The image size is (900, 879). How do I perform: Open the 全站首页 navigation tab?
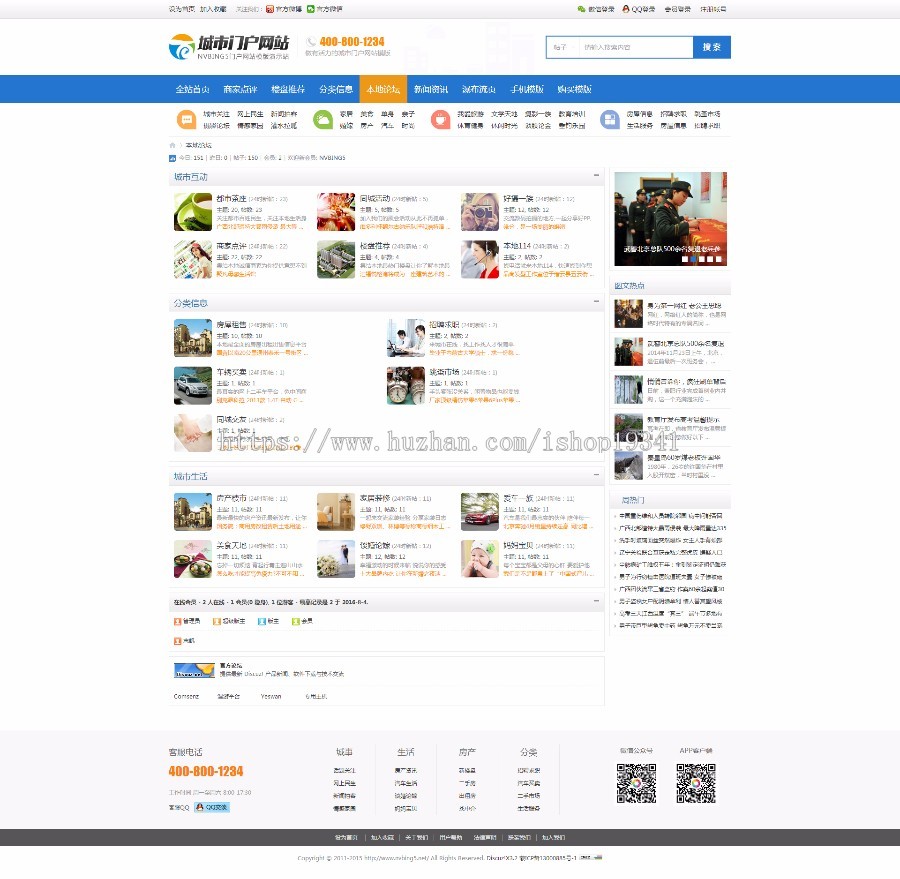[192, 89]
